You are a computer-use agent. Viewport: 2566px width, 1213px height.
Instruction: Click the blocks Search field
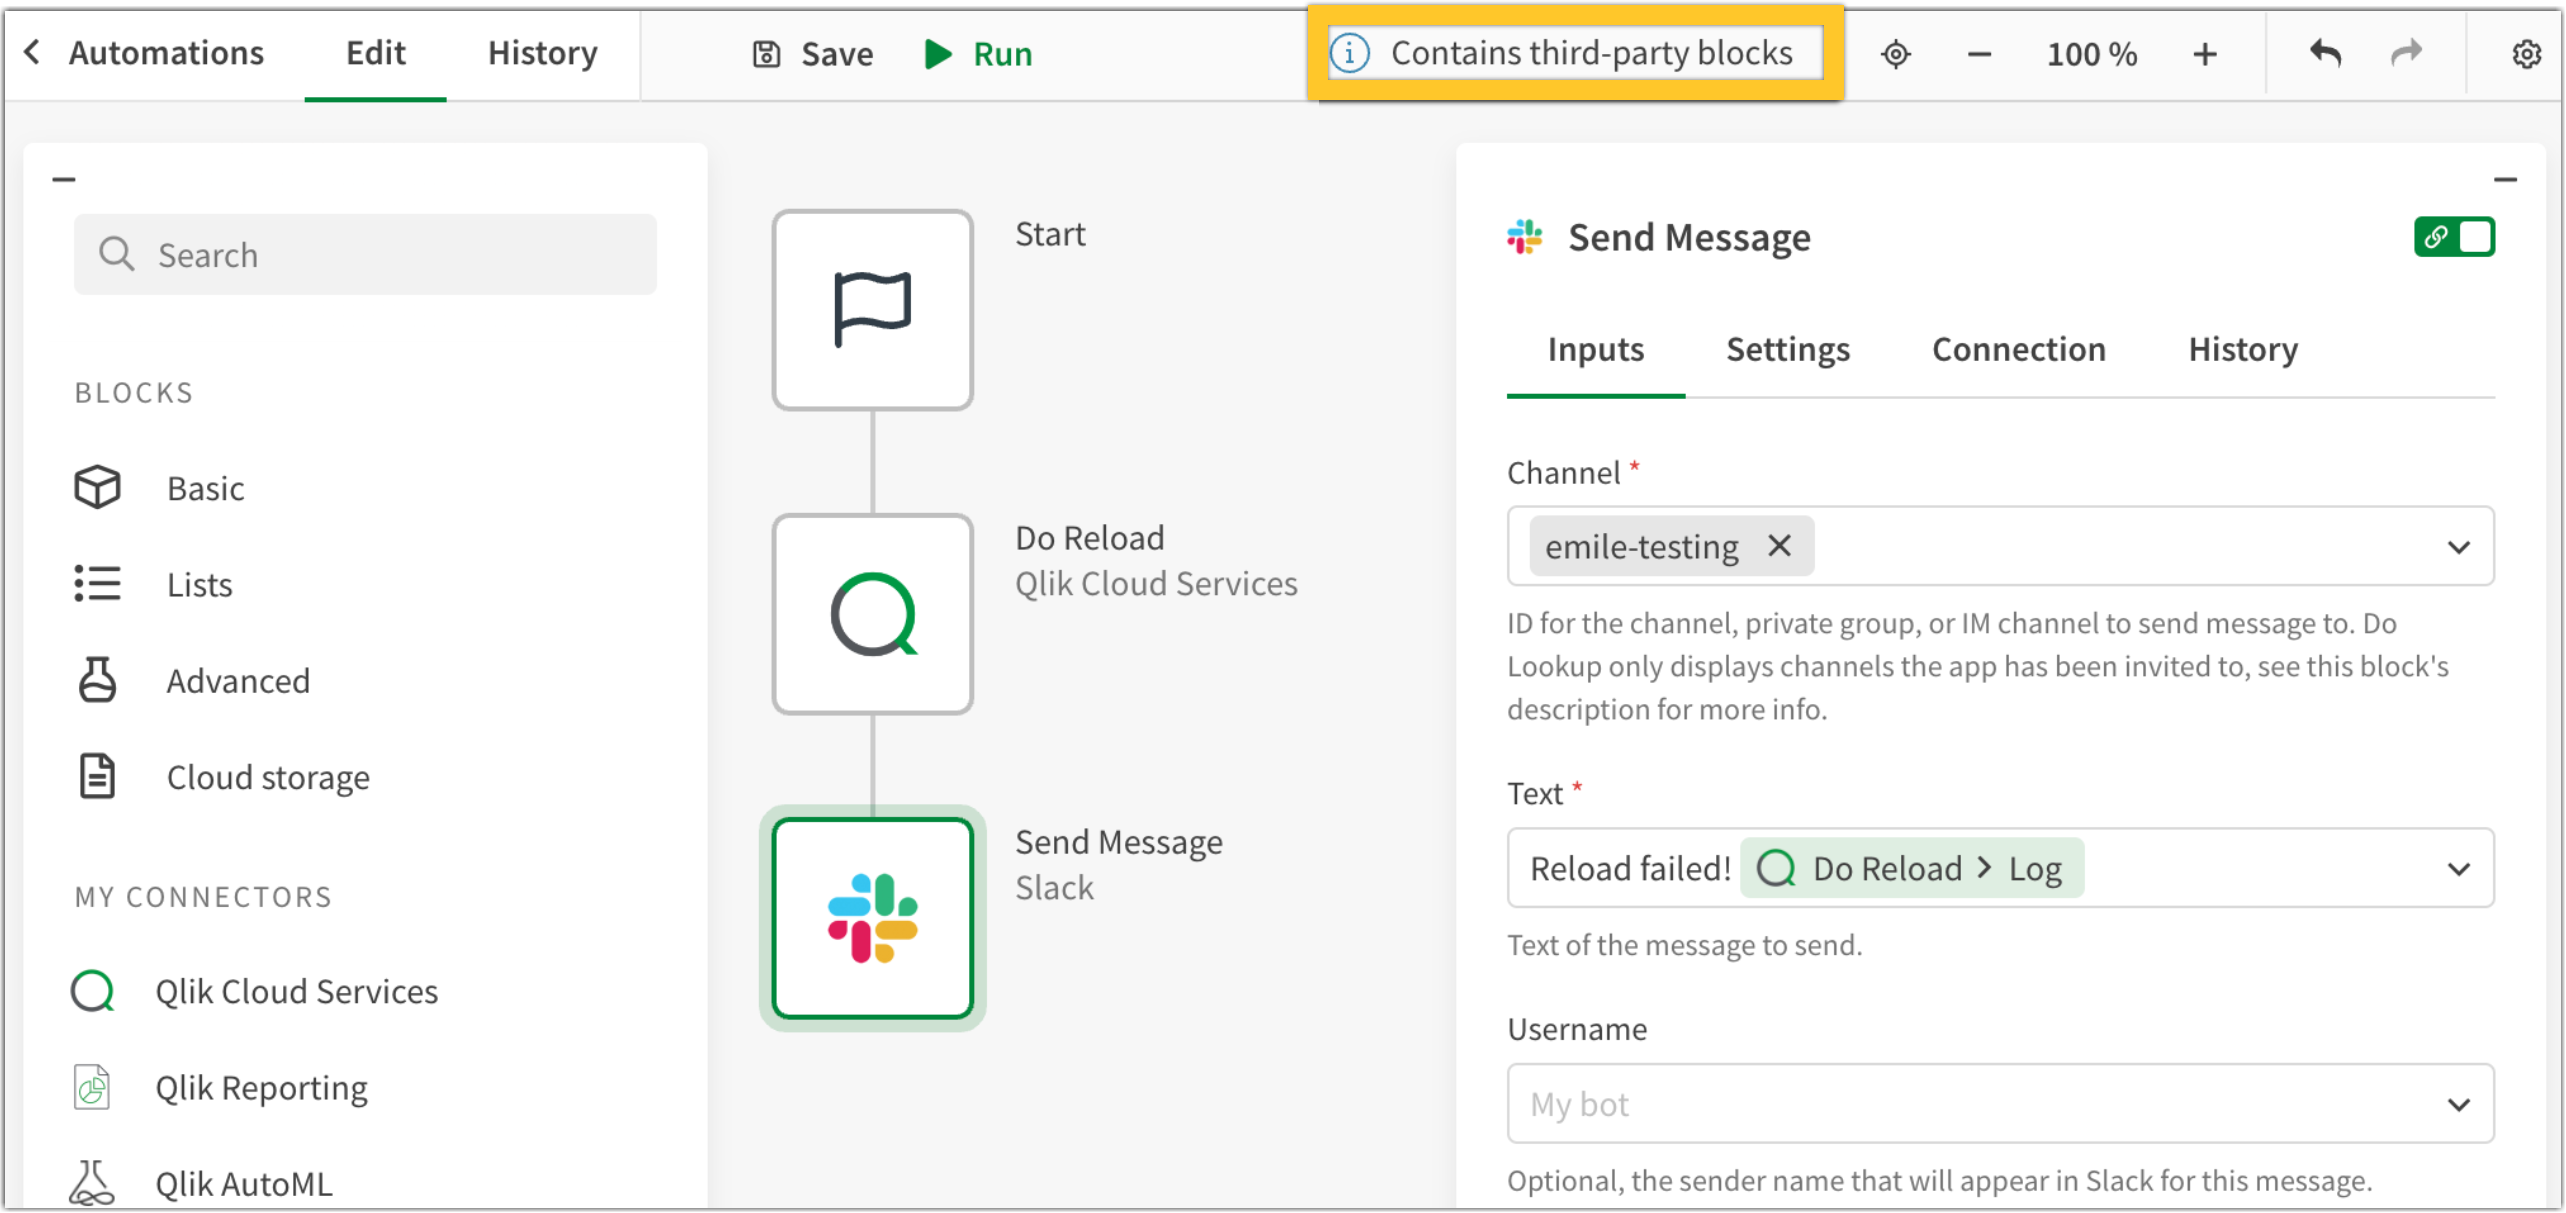[364, 254]
